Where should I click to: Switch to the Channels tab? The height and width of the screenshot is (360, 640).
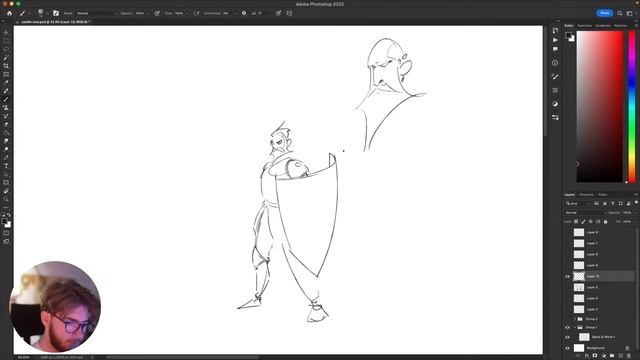point(586,195)
